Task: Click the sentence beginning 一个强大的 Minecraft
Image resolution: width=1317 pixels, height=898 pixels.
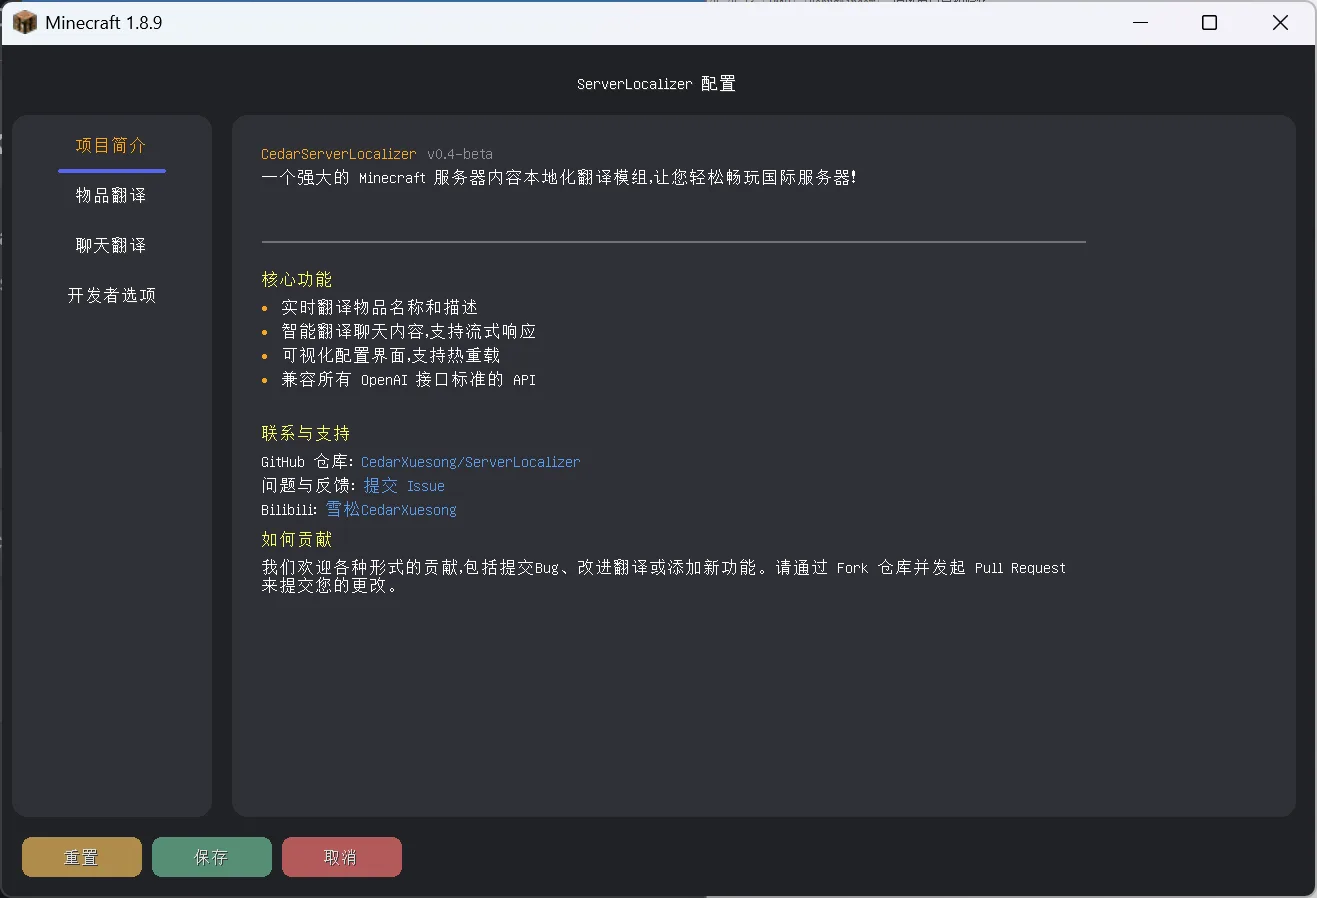Action: click(x=559, y=178)
